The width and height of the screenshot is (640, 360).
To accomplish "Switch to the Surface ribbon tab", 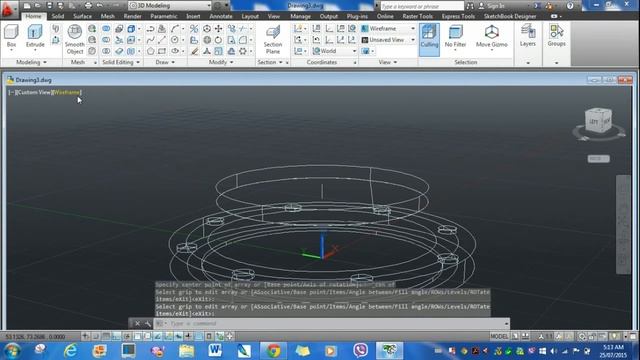I will pyautogui.click(x=82, y=16).
